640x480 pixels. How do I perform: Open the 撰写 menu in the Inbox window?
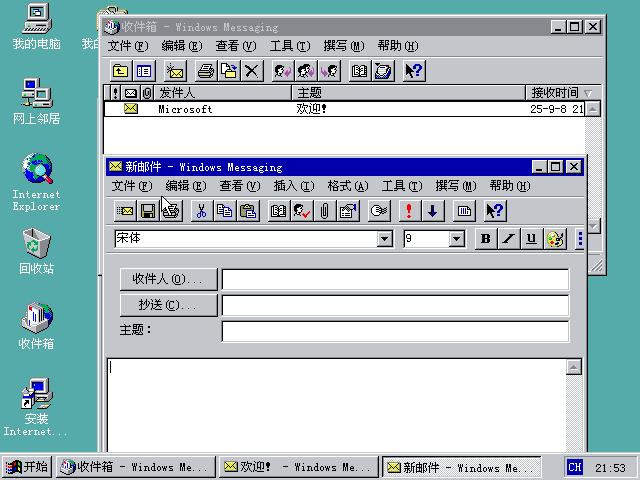click(x=343, y=46)
